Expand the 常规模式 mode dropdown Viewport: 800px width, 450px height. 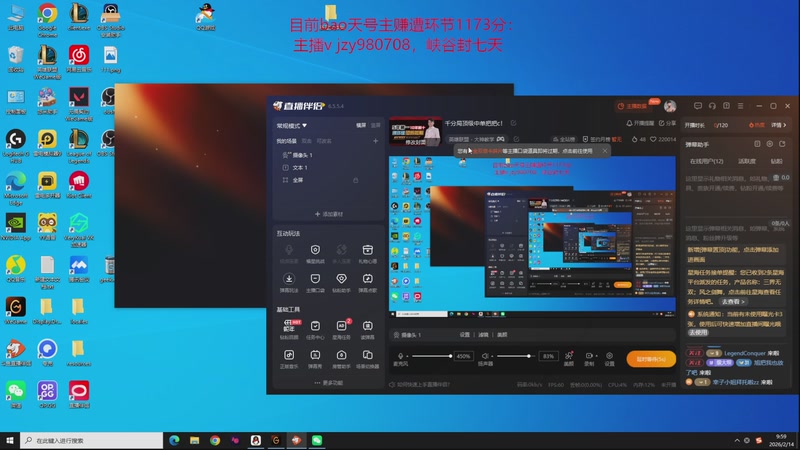[292, 126]
